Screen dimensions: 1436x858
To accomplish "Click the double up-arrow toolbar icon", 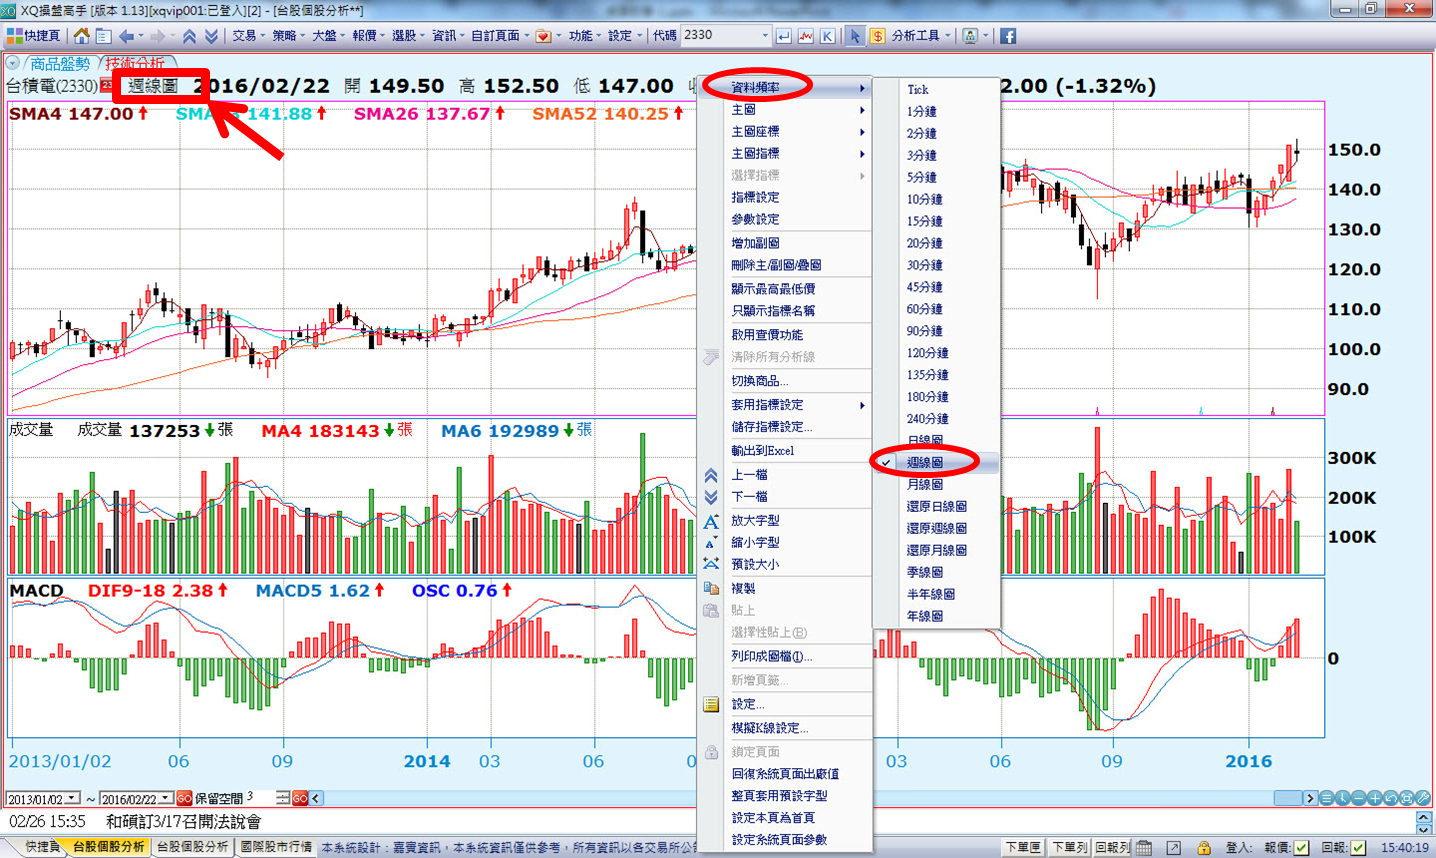I will coord(189,36).
